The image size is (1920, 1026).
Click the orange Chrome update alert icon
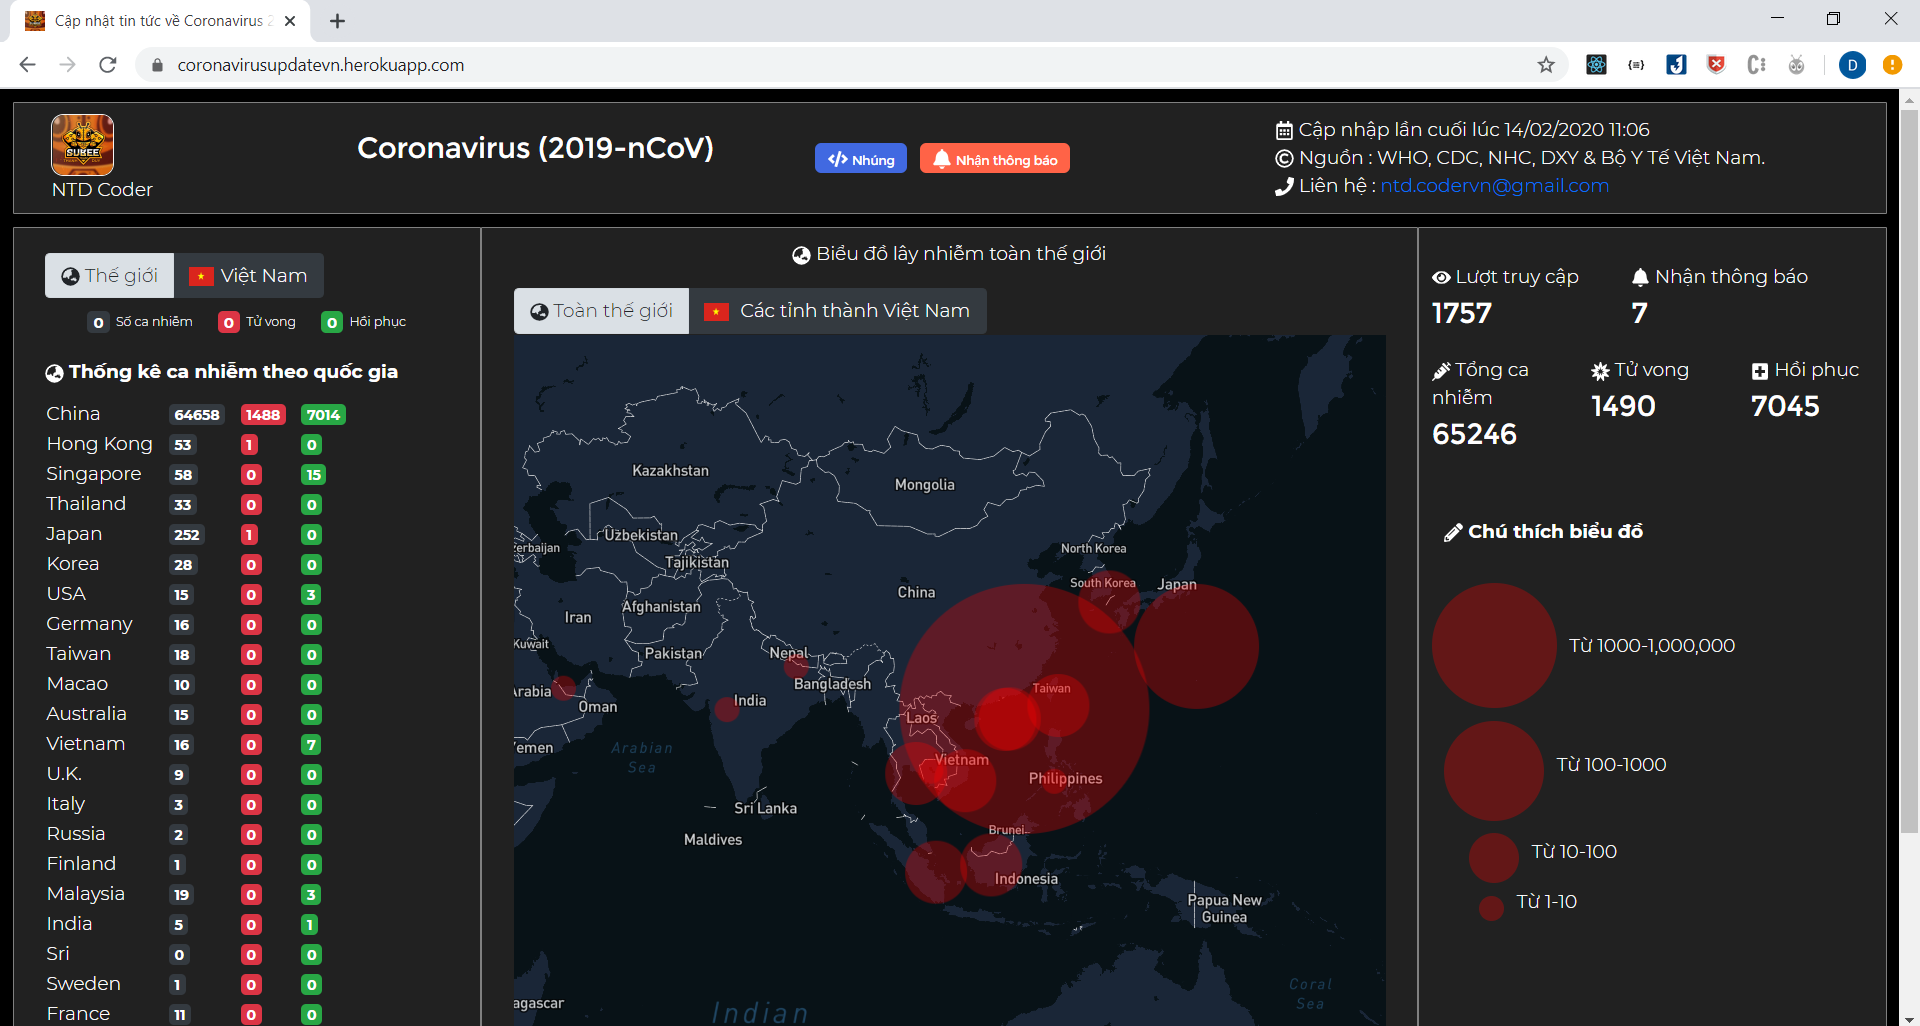tap(1892, 65)
